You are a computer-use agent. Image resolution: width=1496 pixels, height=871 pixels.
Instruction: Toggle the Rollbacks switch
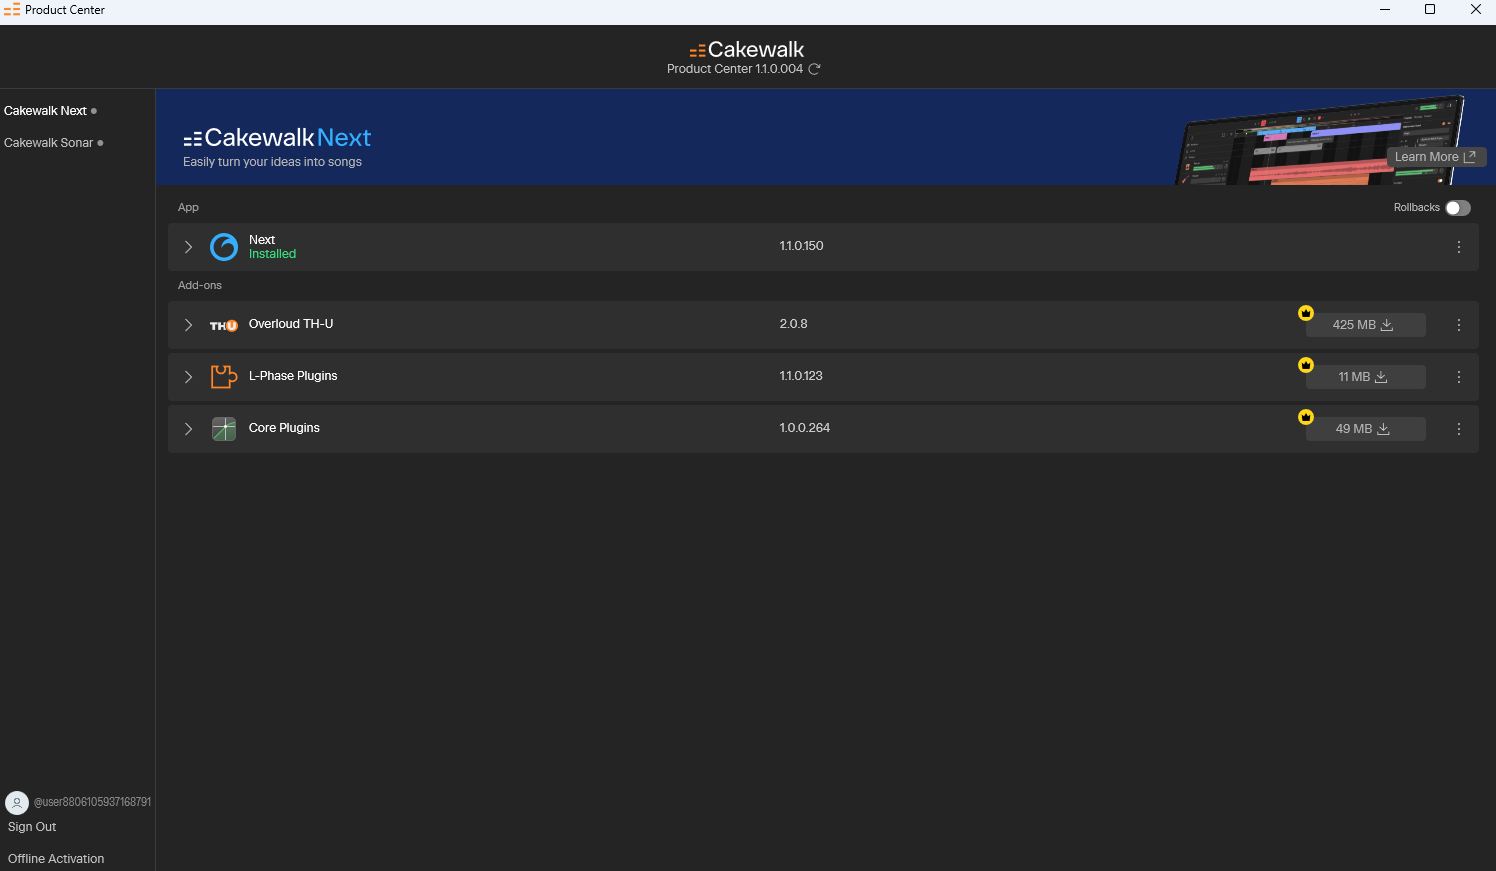[x=1458, y=208]
